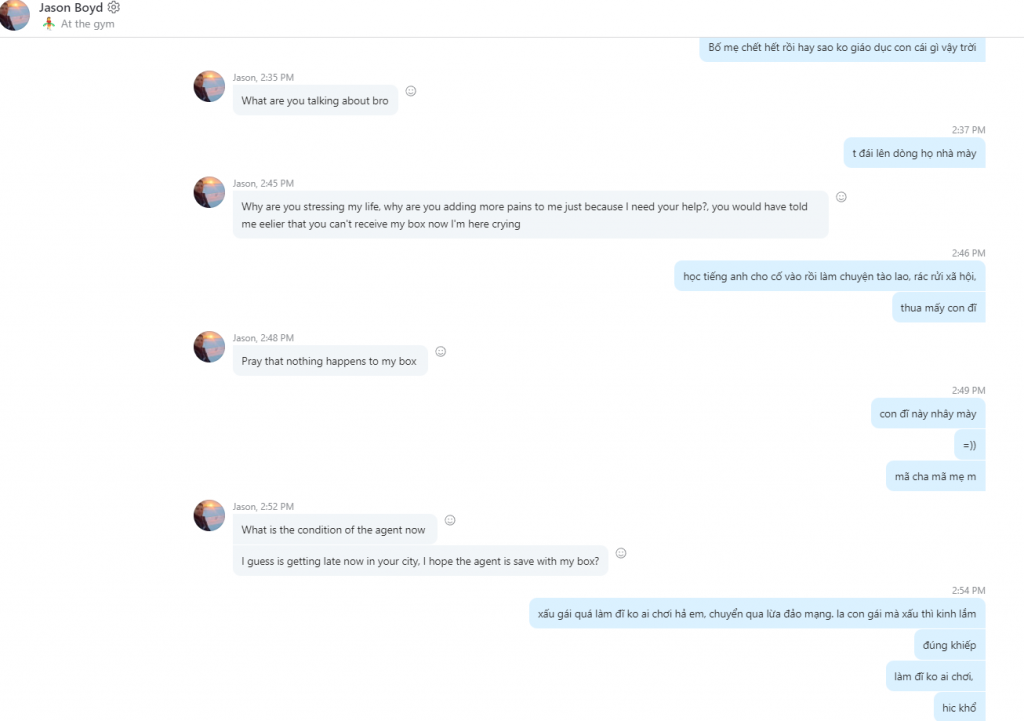Click the "What is the condition of the agent now" message
This screenshot has width=1024, height=721.
pyautogui.click(x=333, y=530)
